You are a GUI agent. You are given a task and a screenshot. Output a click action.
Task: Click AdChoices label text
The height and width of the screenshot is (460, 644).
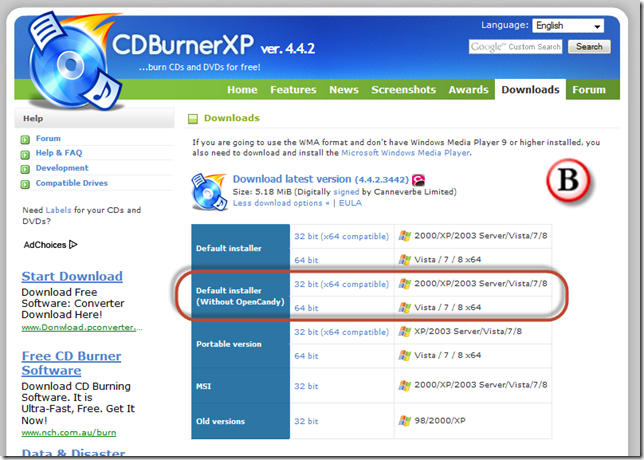tap(45, 245)
